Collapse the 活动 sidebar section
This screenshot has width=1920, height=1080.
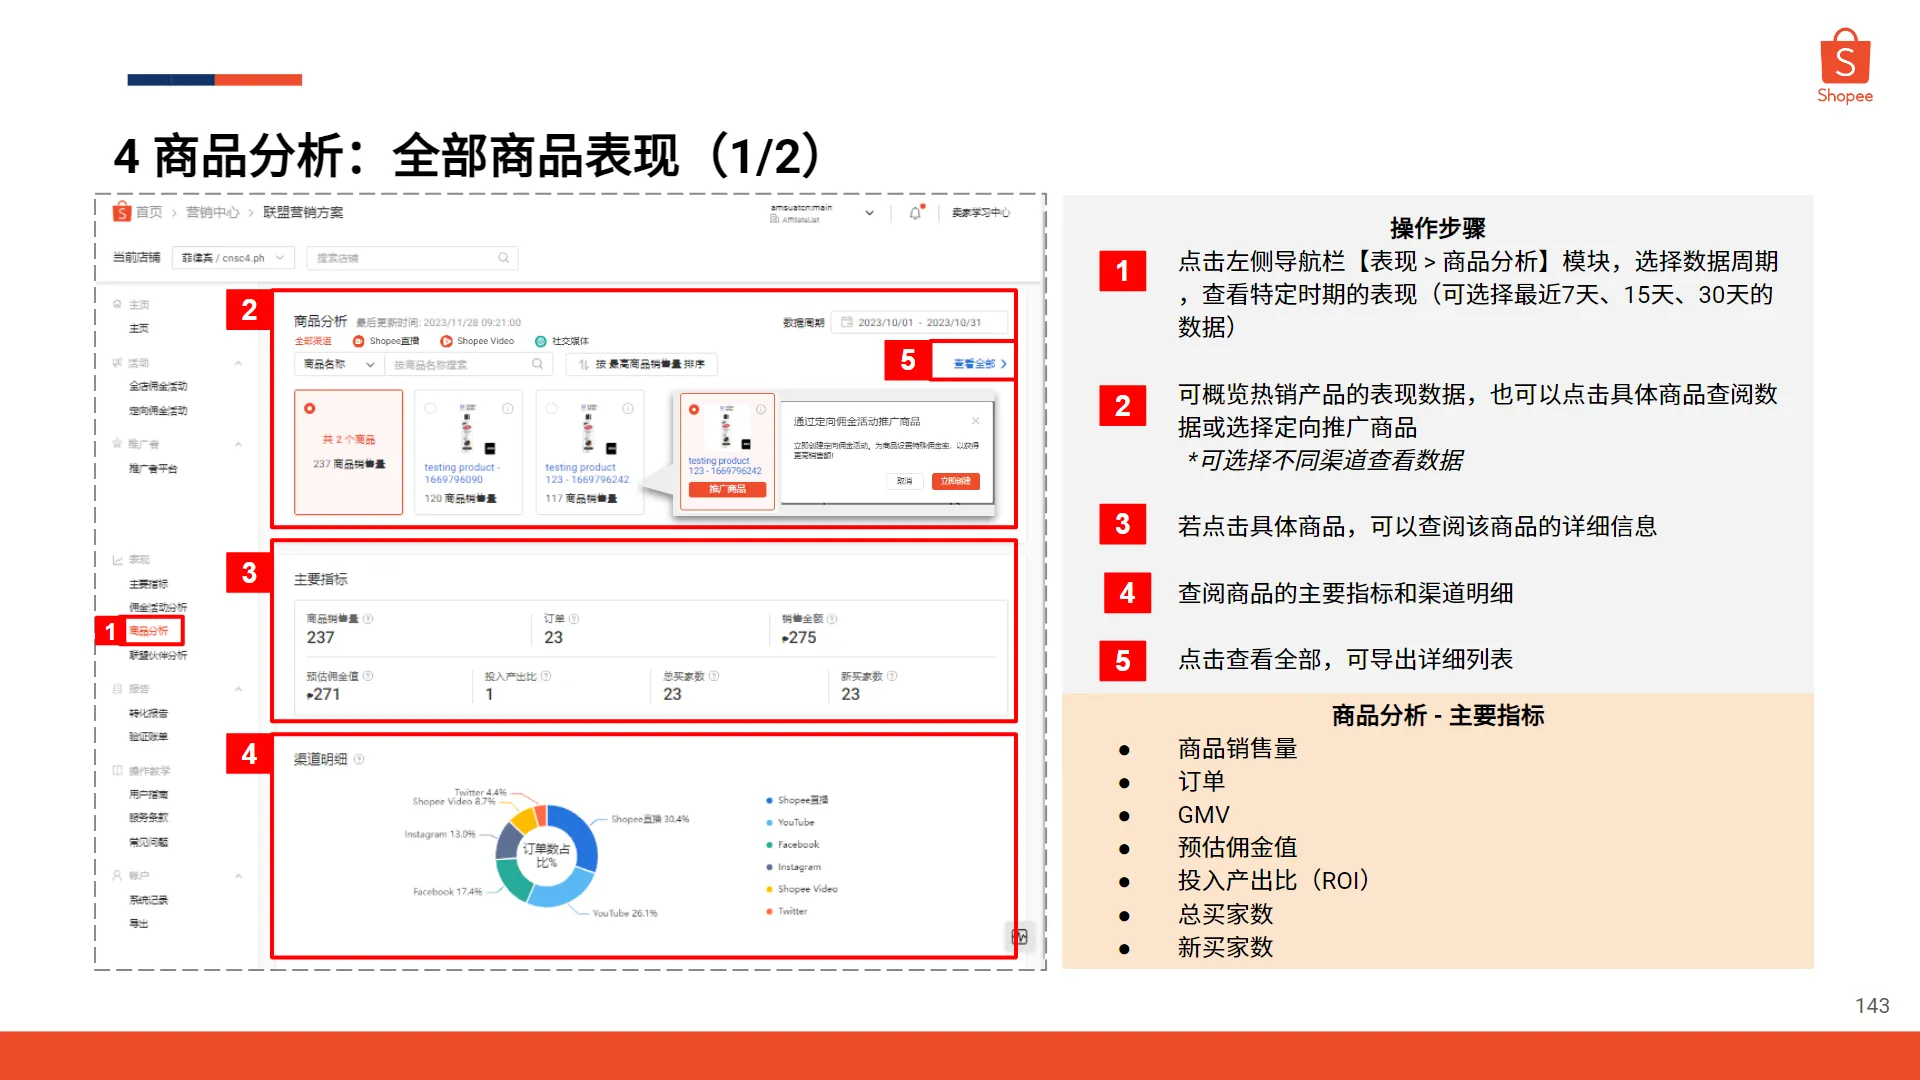(239, 362)
